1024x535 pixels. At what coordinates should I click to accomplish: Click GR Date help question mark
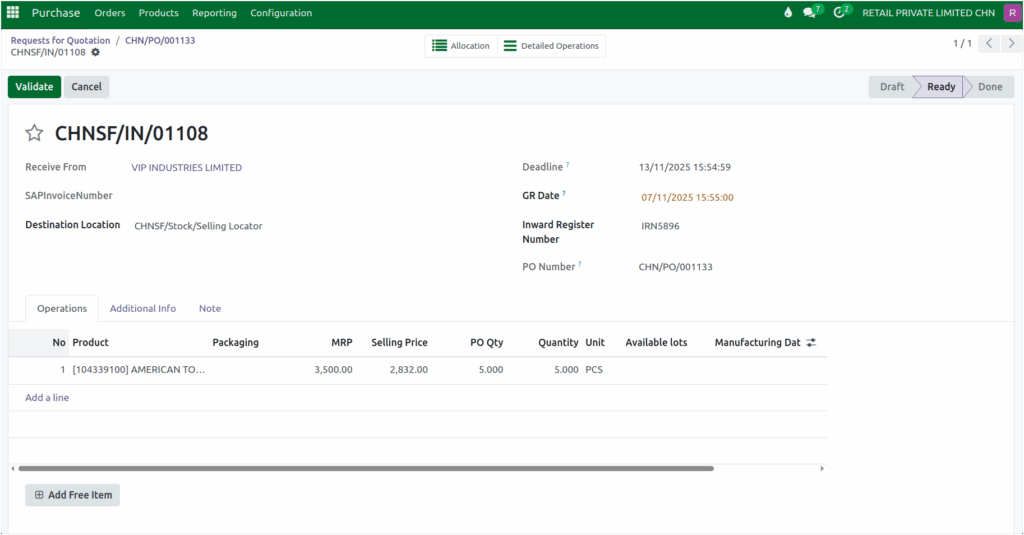point(564,193)
